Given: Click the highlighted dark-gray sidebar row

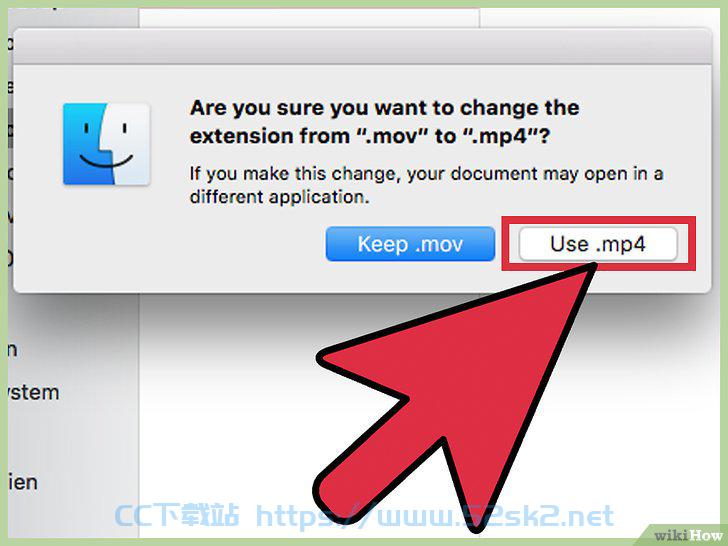Looking at the screenshot, I should [x=10, y=130].
